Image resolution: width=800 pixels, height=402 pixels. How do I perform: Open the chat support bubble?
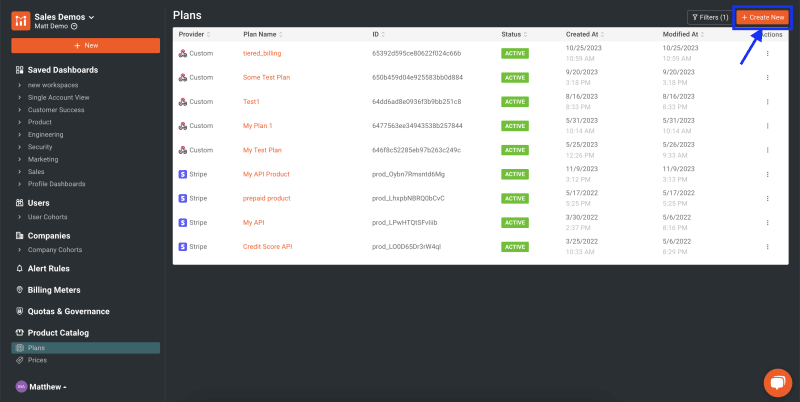tap(777, 382)
